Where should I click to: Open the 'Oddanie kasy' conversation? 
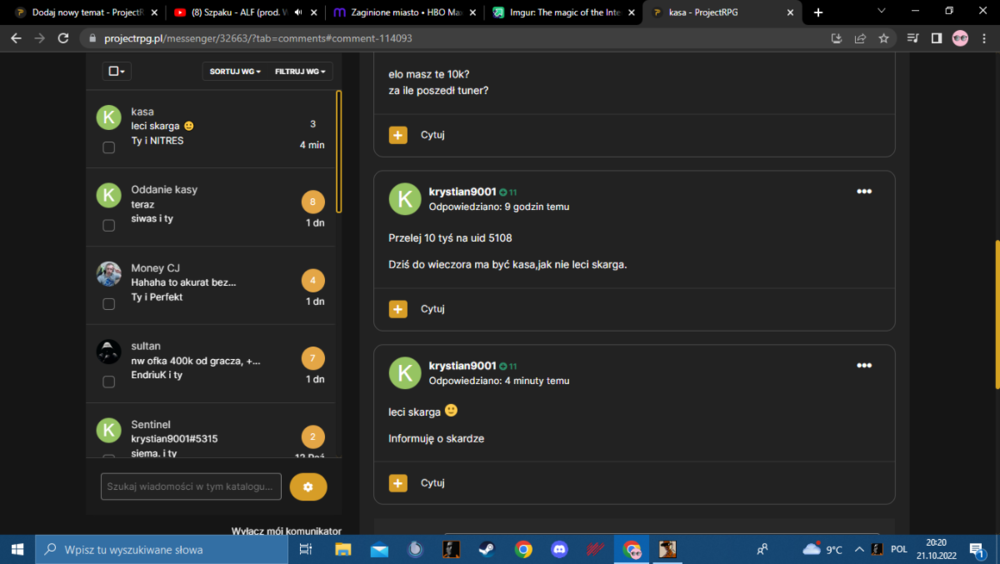pyautogui.click(x=210, y=207)
